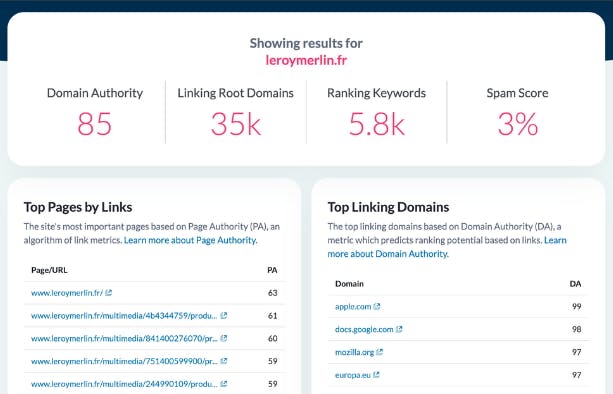
Task: Open external link icon next to mozilla.org
Action: coord(380,352)
